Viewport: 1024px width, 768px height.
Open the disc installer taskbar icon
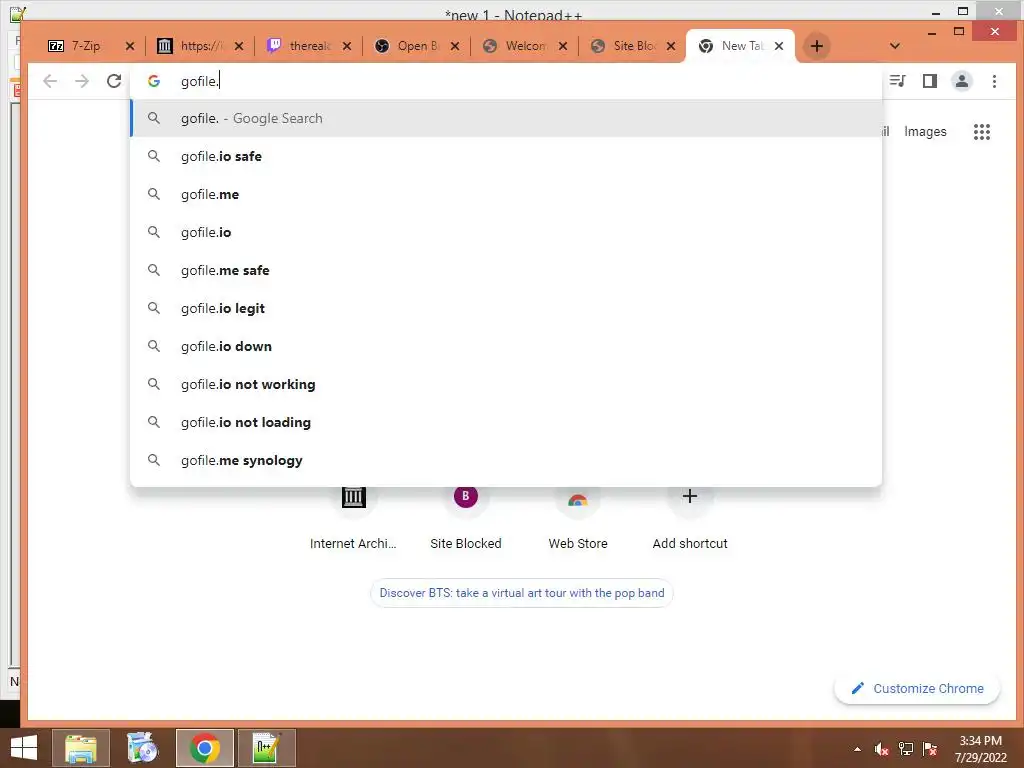[x=142, y=748]
